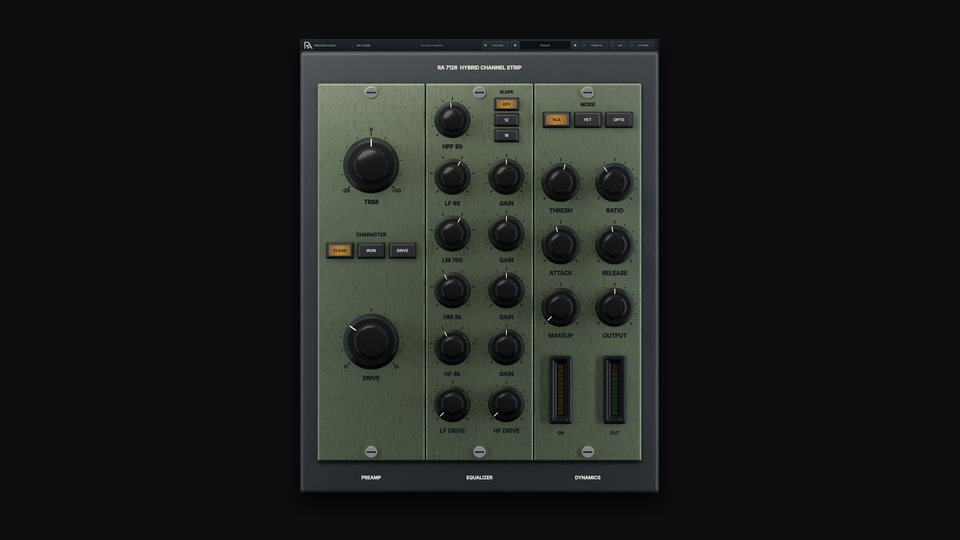Click the preamp DRIVE knob
The image size is (960, 540).
click(x=371, y=341)
